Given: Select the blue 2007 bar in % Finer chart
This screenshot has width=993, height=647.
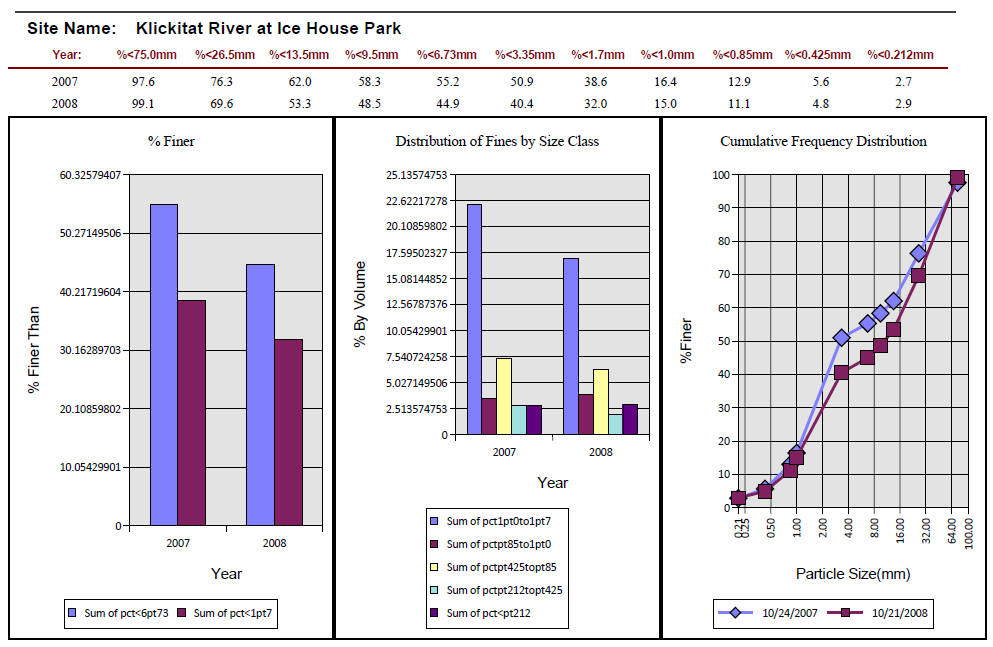Looking at the screenshot, I should (x=164, y=364).
